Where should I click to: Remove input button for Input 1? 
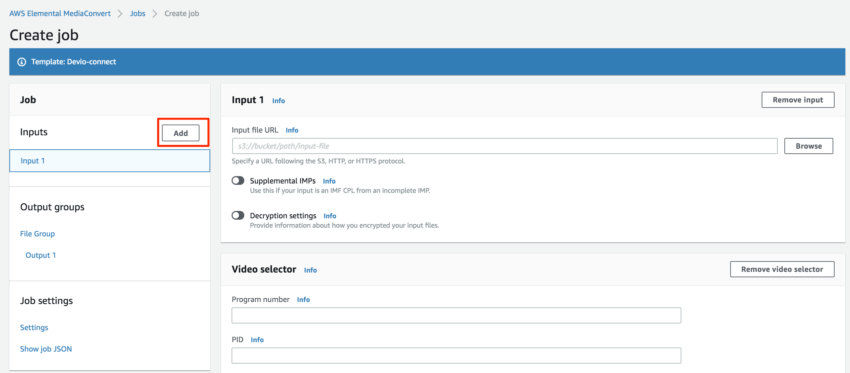tap(797, 100)
